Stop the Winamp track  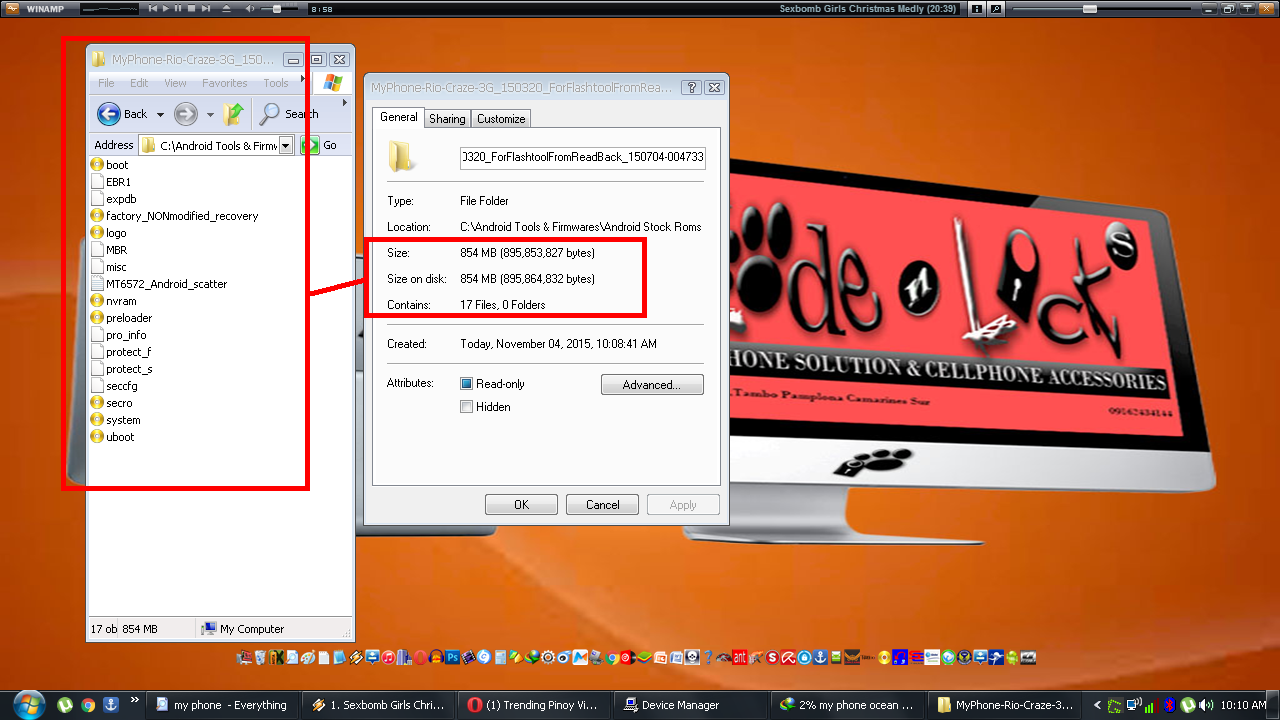[x=192, y=9]
